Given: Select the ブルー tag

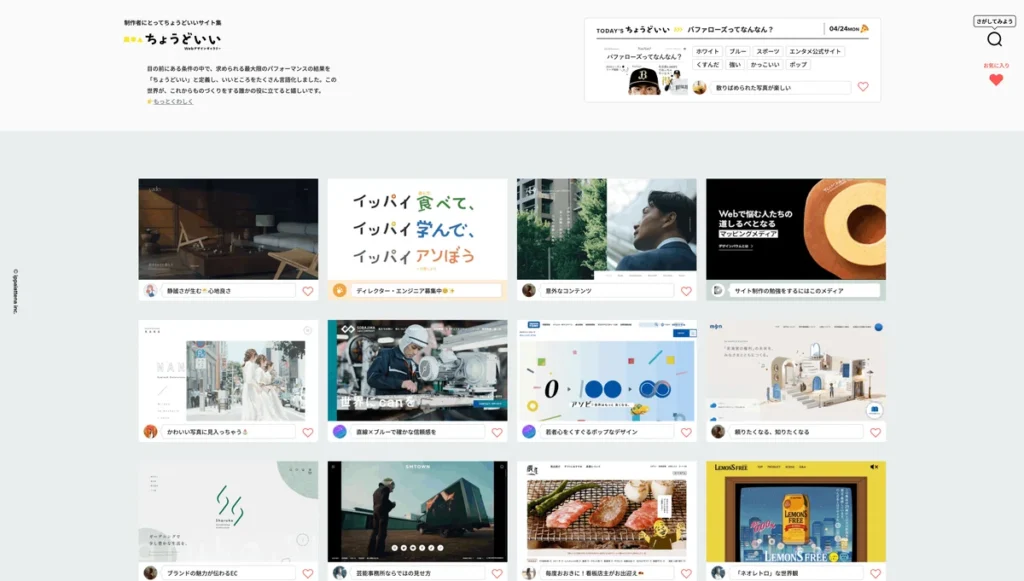Looking at the screenshot, I should pyautogui.click(x=737, y=52).
